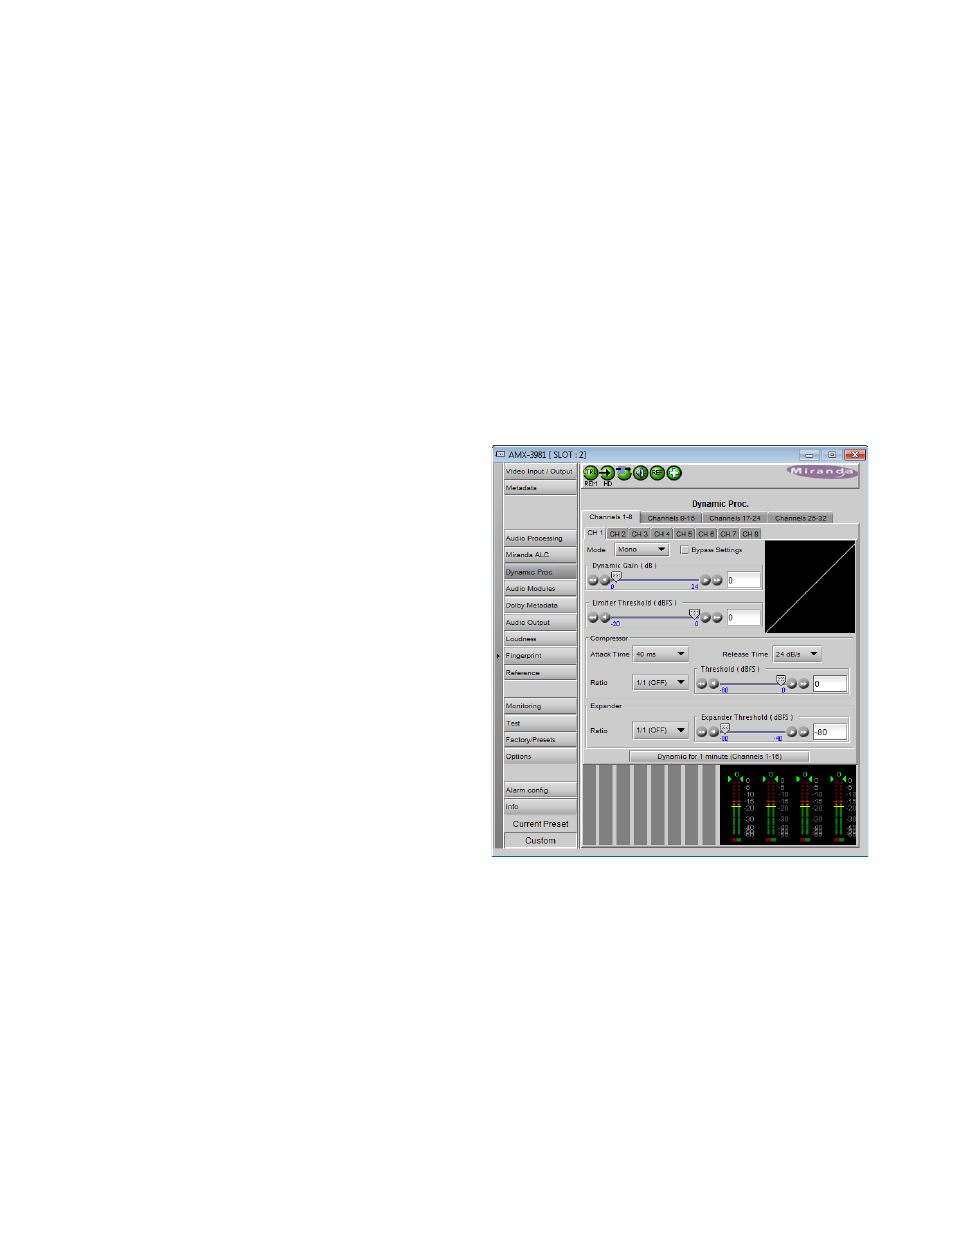Viewport: 954px width, 1235px height.
Task: Click the Dynamic Gain slider handle
Action: [x=616, y=577]
